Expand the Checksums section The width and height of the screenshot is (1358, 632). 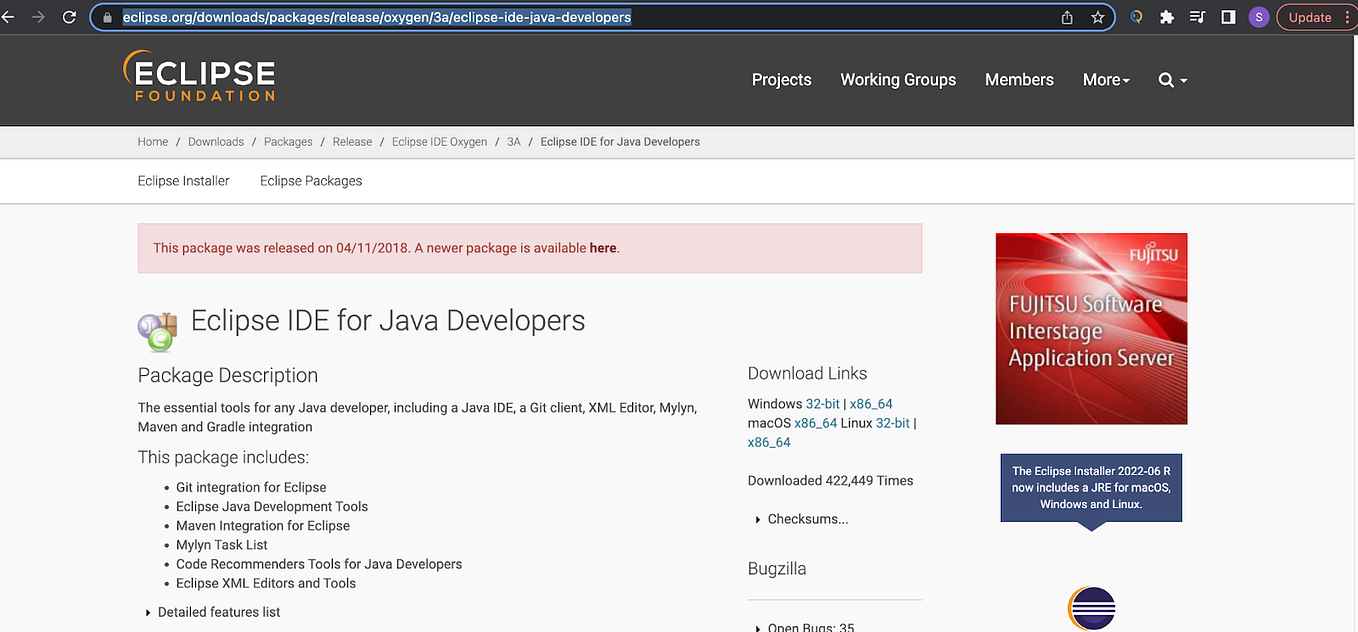click(806, 518)
